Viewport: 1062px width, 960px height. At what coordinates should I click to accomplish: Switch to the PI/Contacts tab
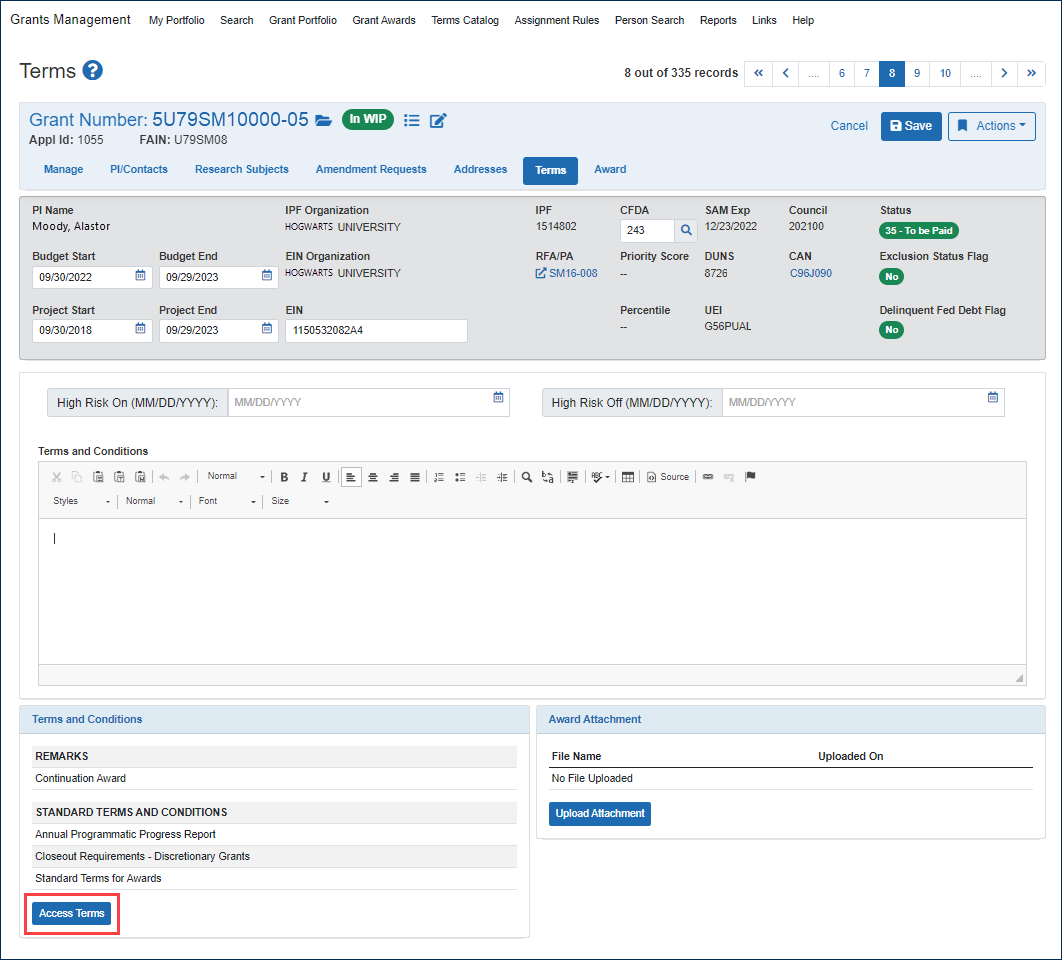(x=139, y=169)
